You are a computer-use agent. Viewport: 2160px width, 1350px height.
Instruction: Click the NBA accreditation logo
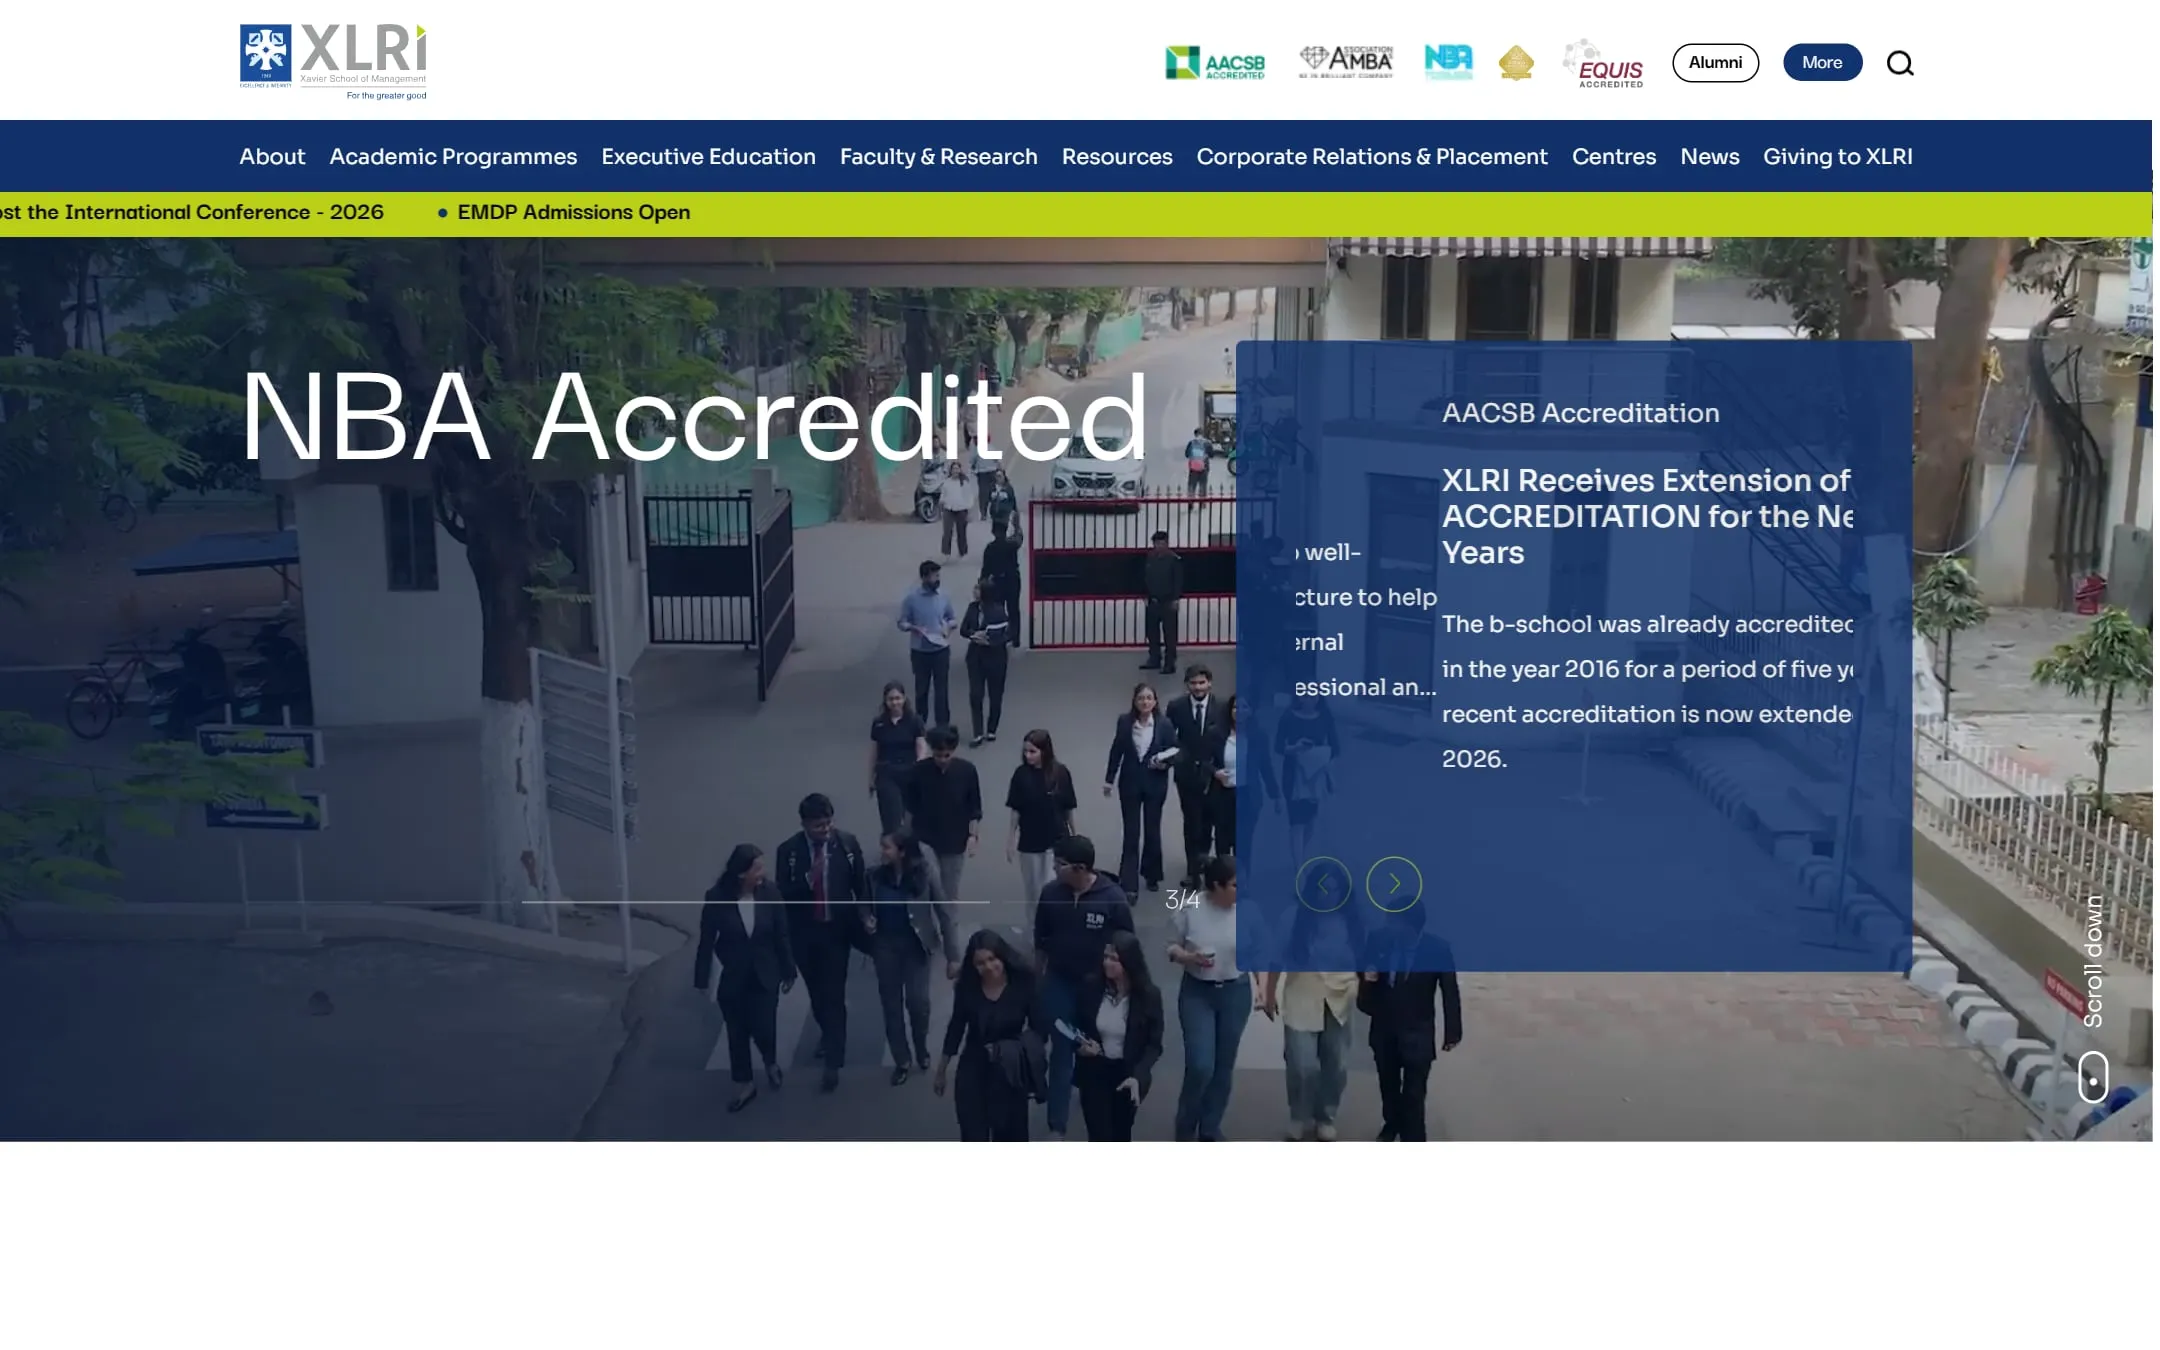pos(1448,62)
